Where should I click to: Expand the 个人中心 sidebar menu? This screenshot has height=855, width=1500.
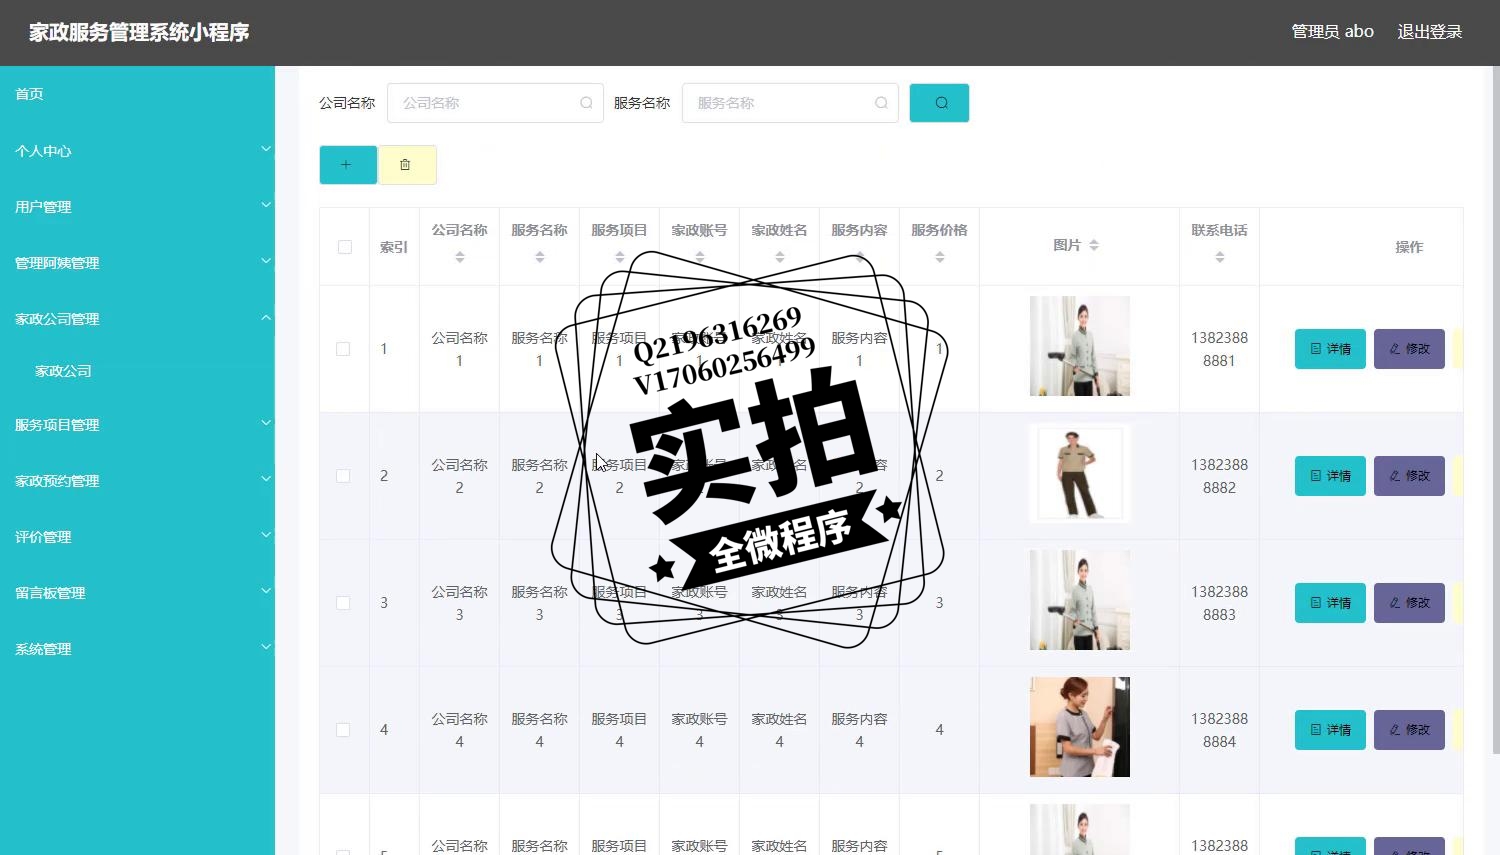(137, 151)
